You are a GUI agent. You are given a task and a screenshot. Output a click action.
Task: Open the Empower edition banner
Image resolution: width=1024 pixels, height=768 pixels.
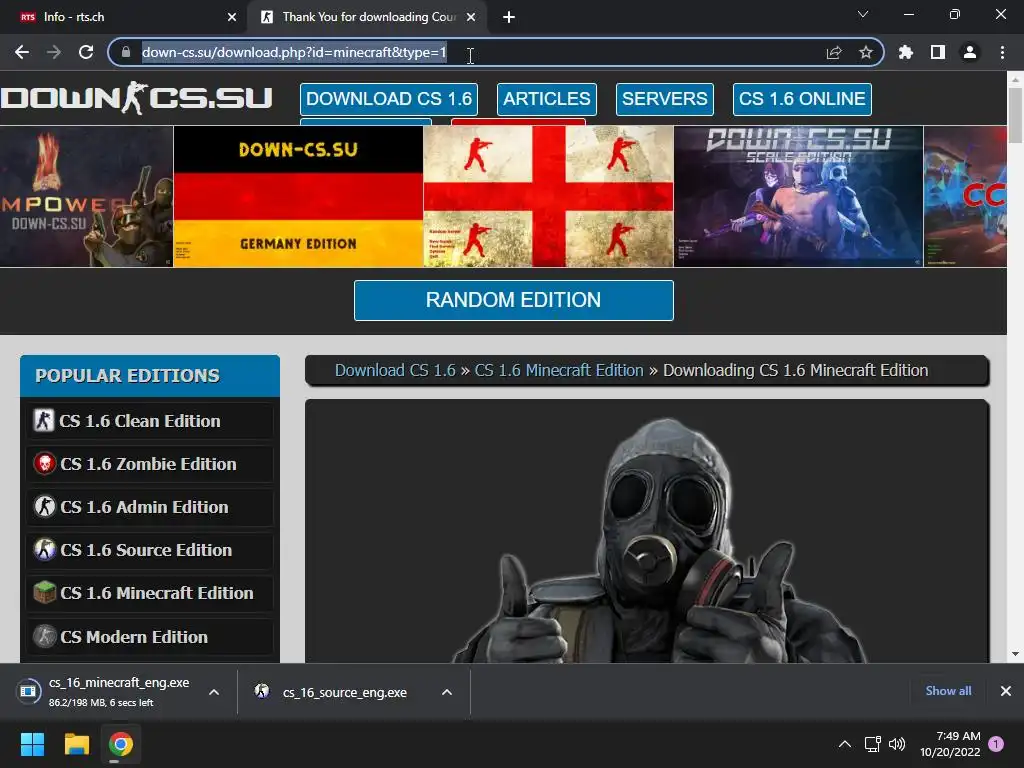click(86, 196)
